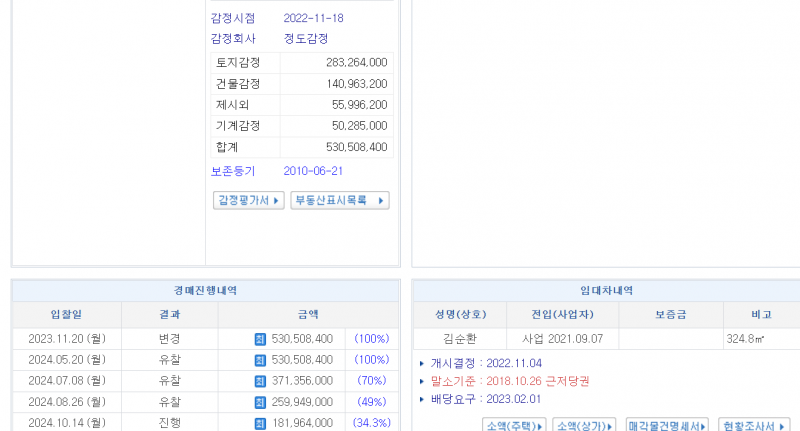Click the 정도감정 appraisal company name
800x431 pixels.
[306, 39]
